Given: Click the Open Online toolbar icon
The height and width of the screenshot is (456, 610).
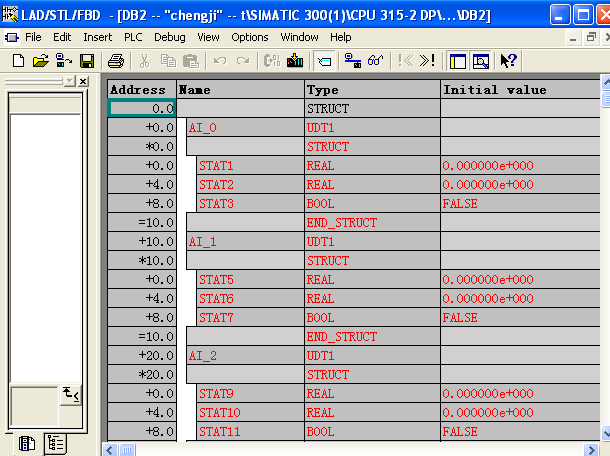Looking at the screenshot, I should (x=64, y=61).
